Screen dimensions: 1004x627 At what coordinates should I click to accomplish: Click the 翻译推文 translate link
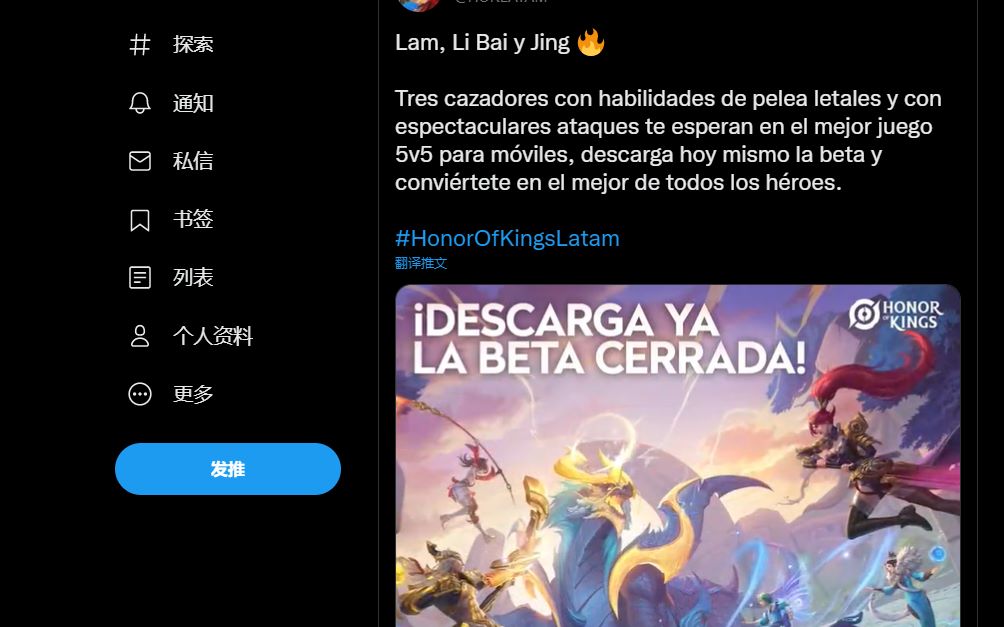pos(421,263)
